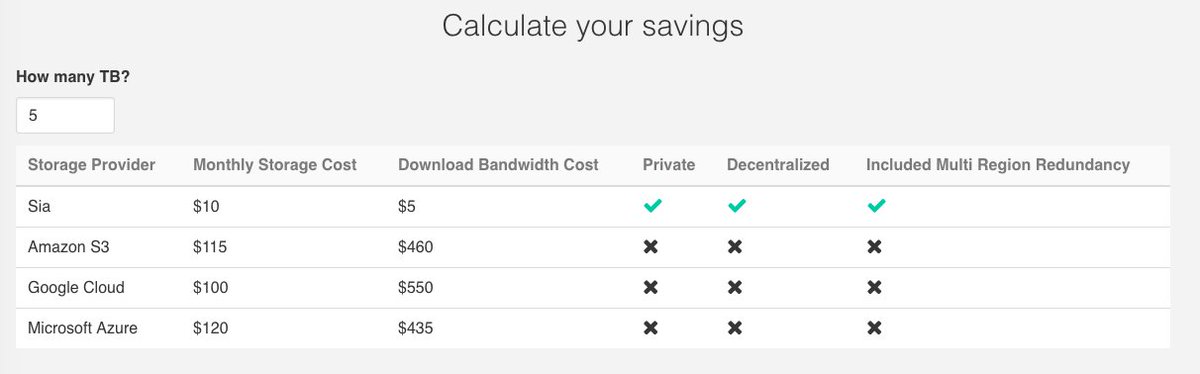1200x374 pixels.
Task: Click Google Cloud's Decentralized cross icon
Action: tap(735, 287)
